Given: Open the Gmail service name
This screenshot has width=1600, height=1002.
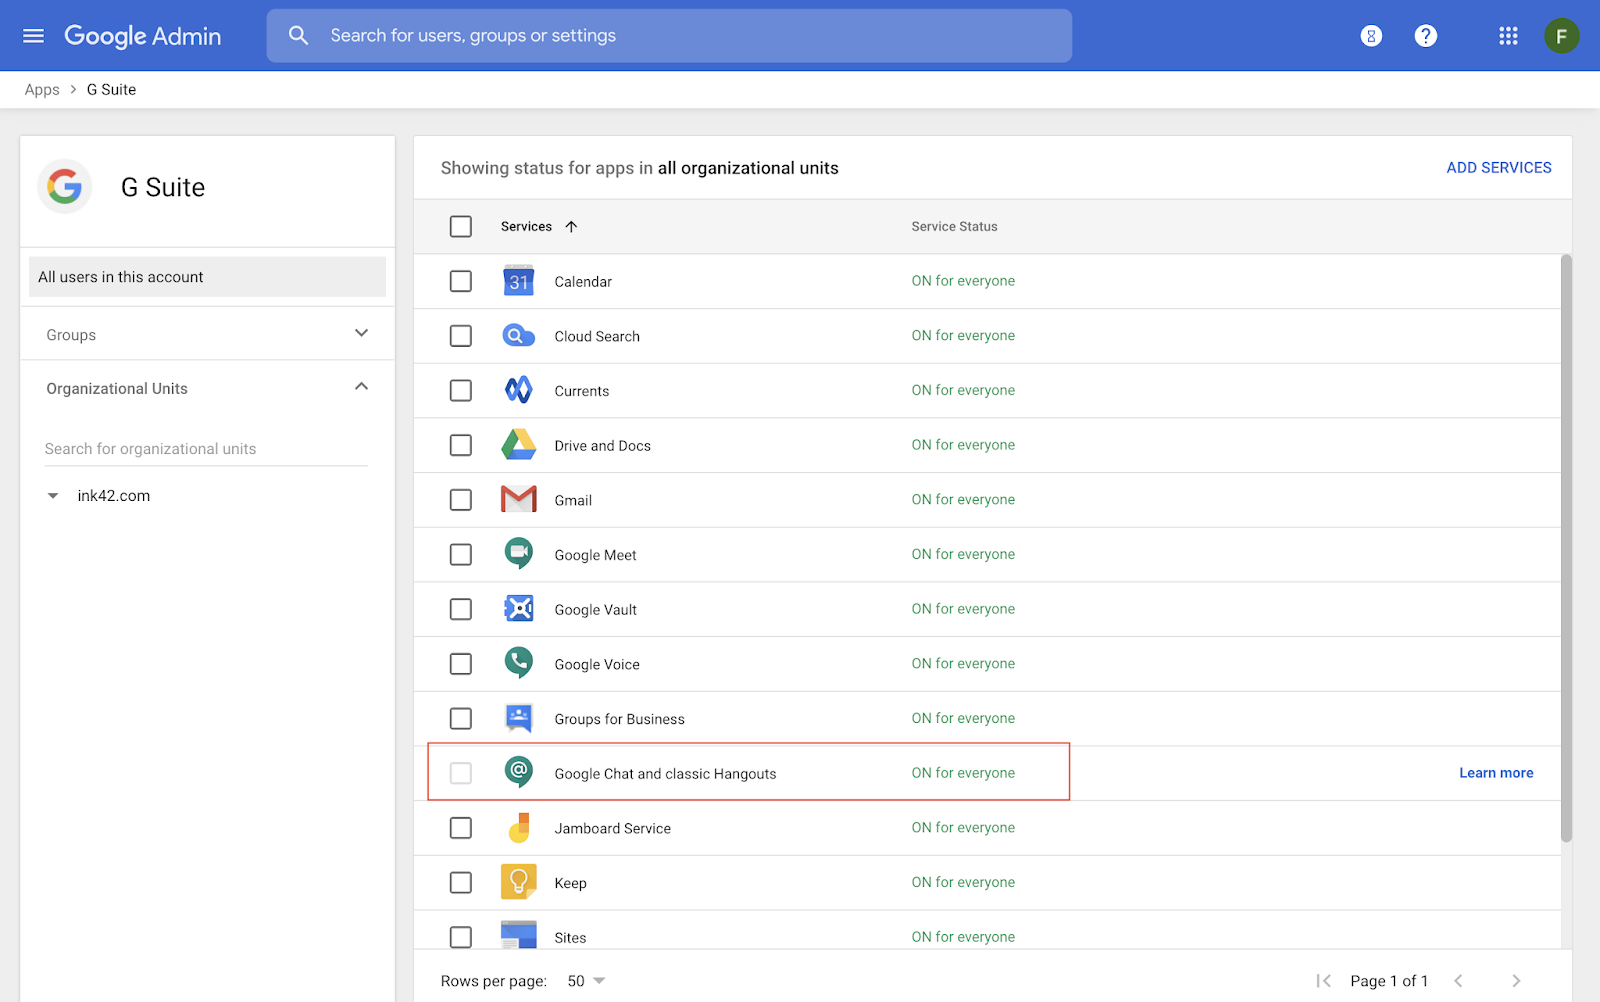Looking at the screenshot, I should click(x=573, y=500).
